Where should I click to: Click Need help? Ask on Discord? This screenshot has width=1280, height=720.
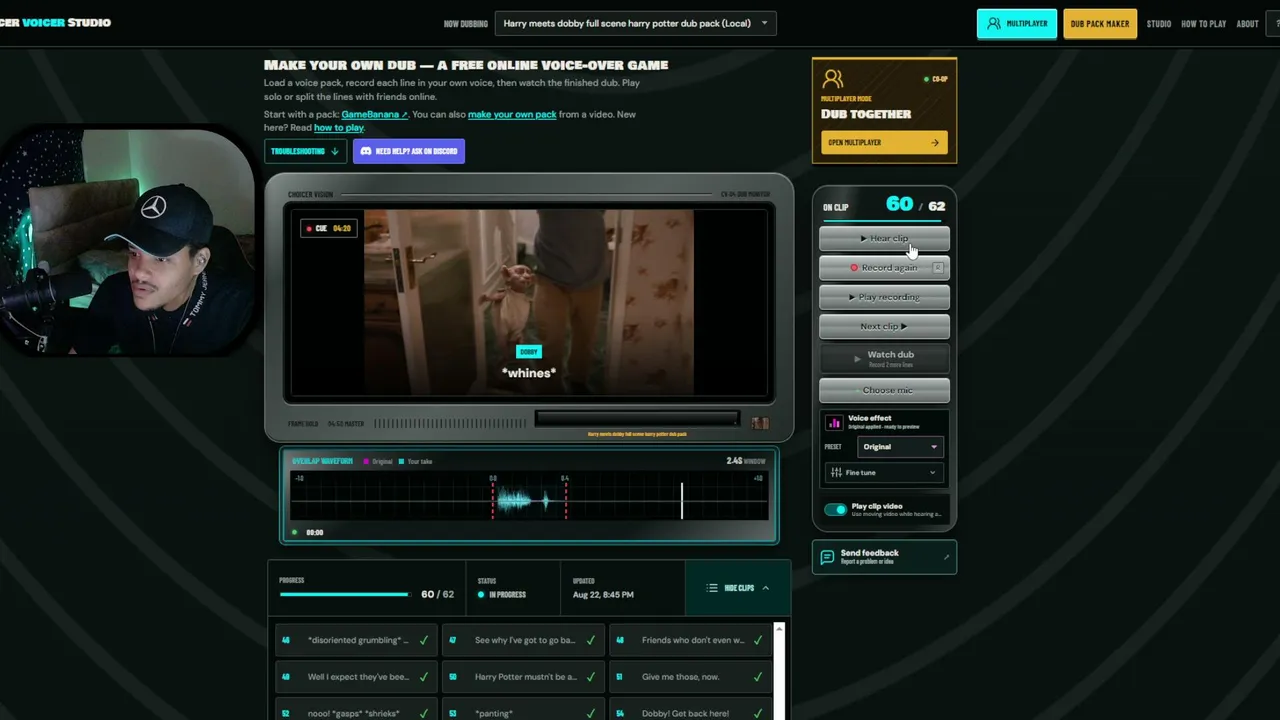click(409, 151)
